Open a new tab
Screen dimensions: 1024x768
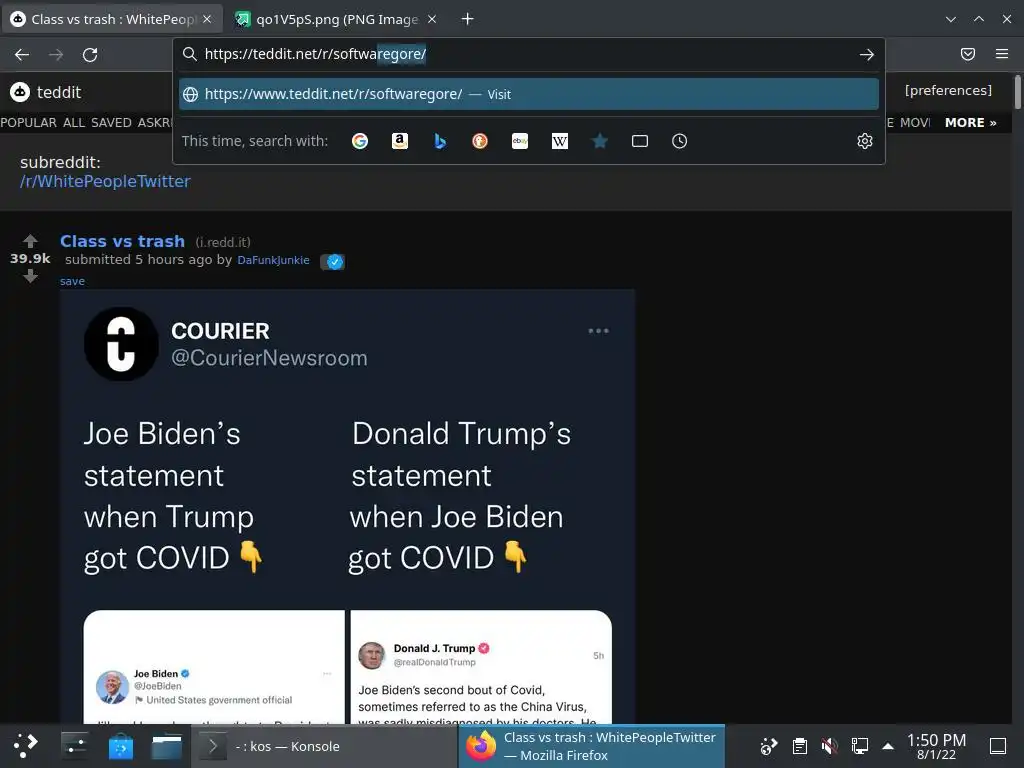pyautogui.click(x=467, y=19)
